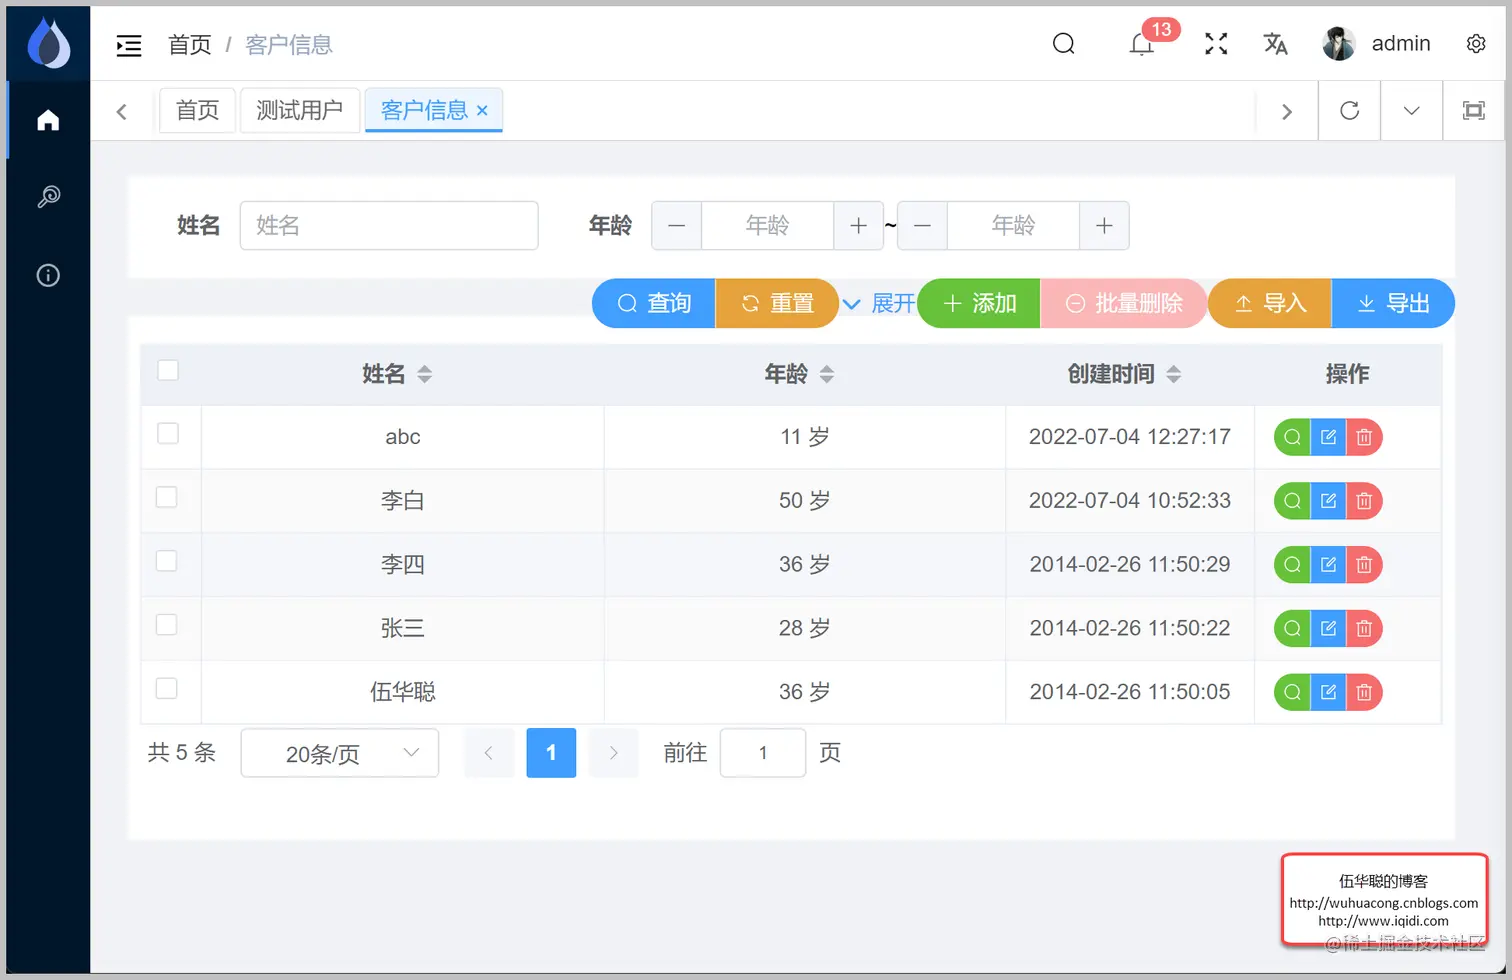Decrease the minimum 年龄 value

(677, 226)
